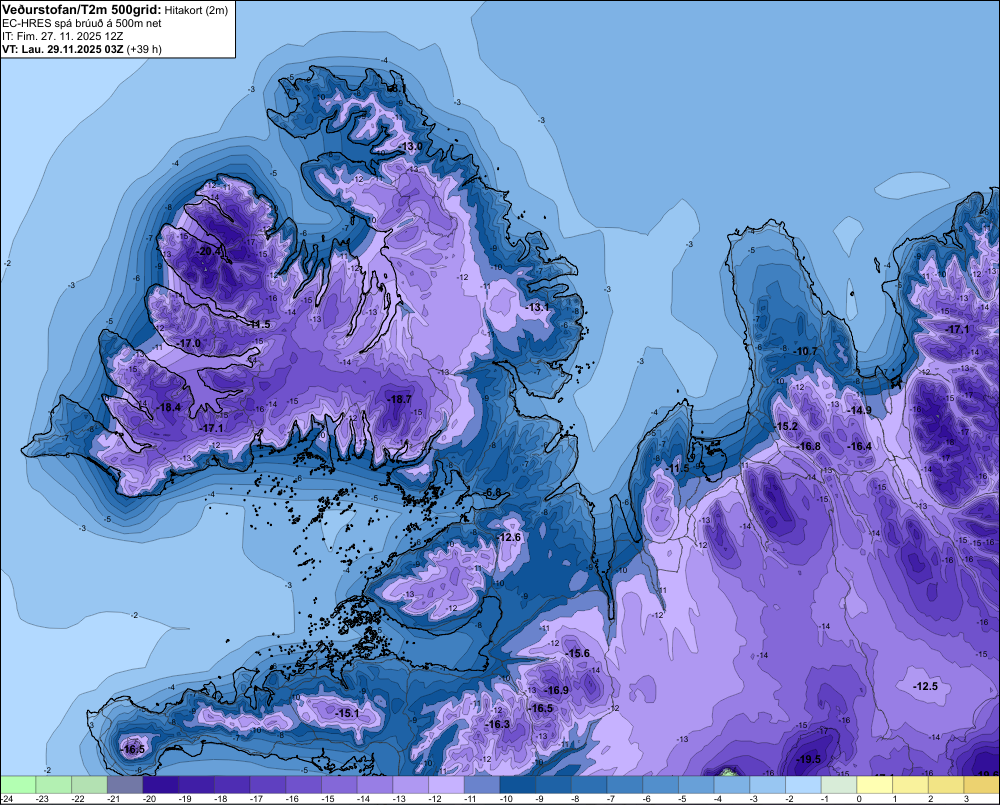This screenshot has height=805, width=1000.
Task: Select the grey-blue legend swatch above -21
Action: pyautogui.click(x=125, y=785)
